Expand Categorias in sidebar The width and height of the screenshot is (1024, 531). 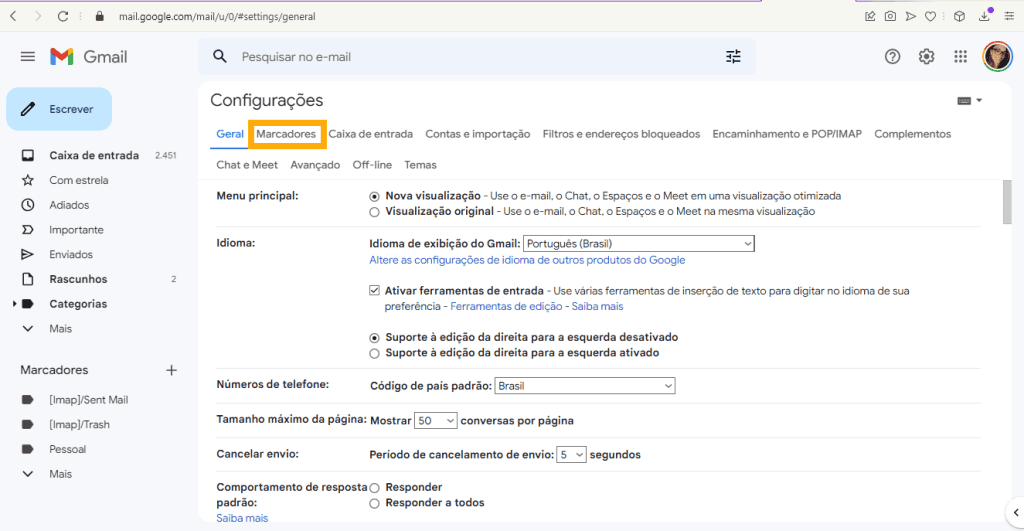coord(14,304)
